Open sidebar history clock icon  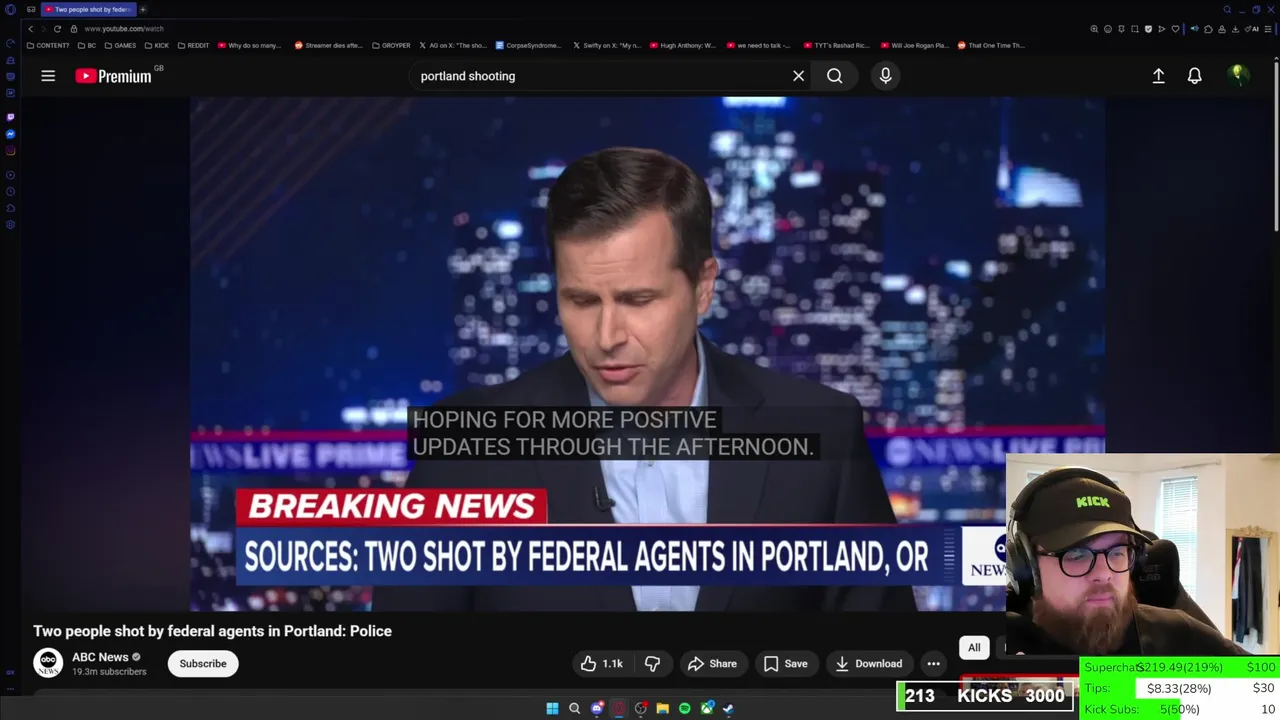(10, 191)
